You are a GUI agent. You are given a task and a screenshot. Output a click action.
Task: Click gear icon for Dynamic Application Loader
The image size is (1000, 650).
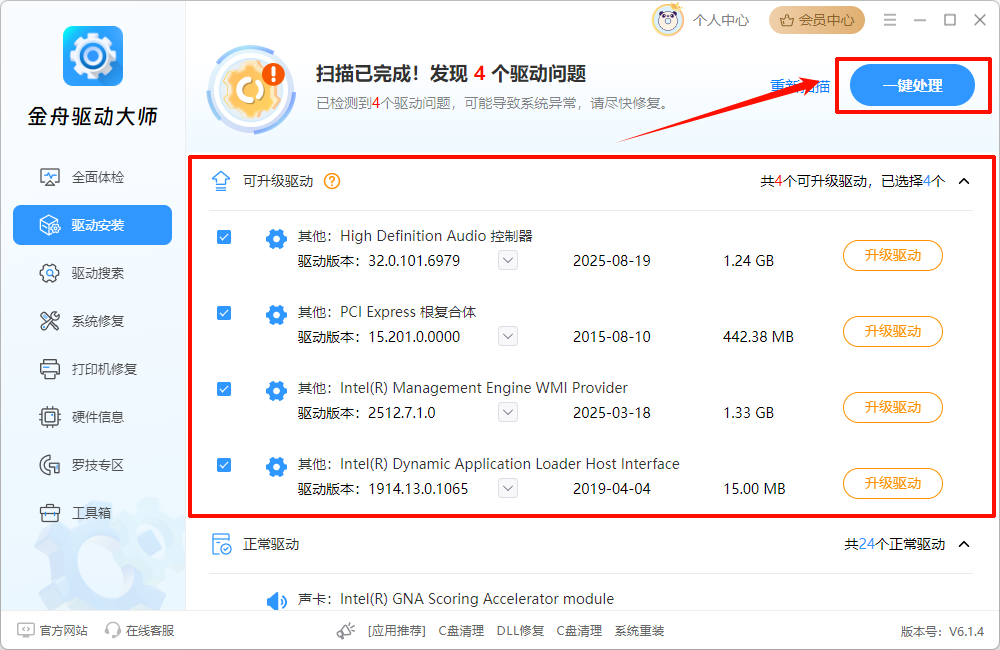(276, 466)
